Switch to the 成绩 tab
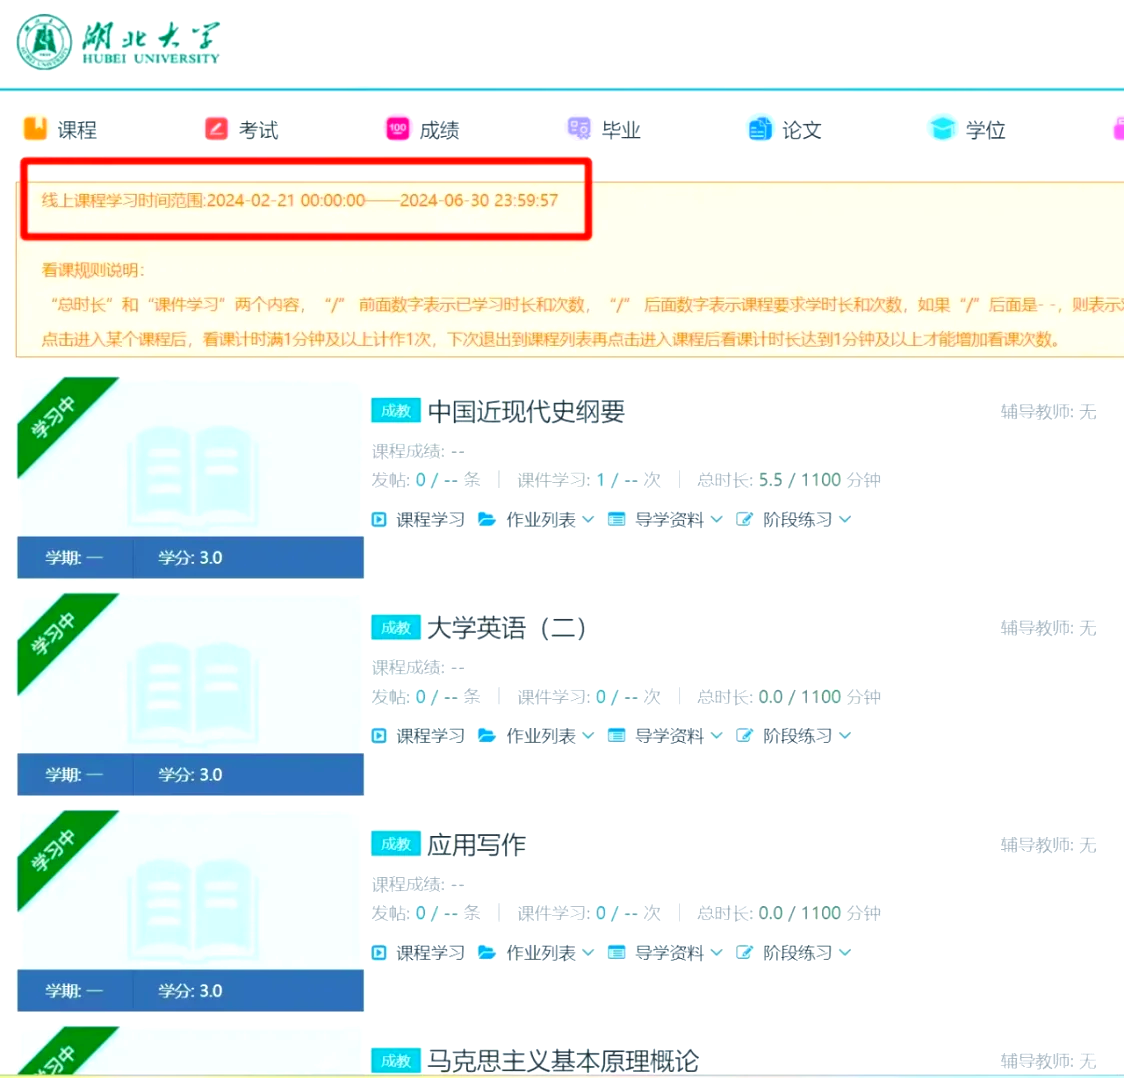Viewport: 1124px width, 1078px height. (423, 129)
